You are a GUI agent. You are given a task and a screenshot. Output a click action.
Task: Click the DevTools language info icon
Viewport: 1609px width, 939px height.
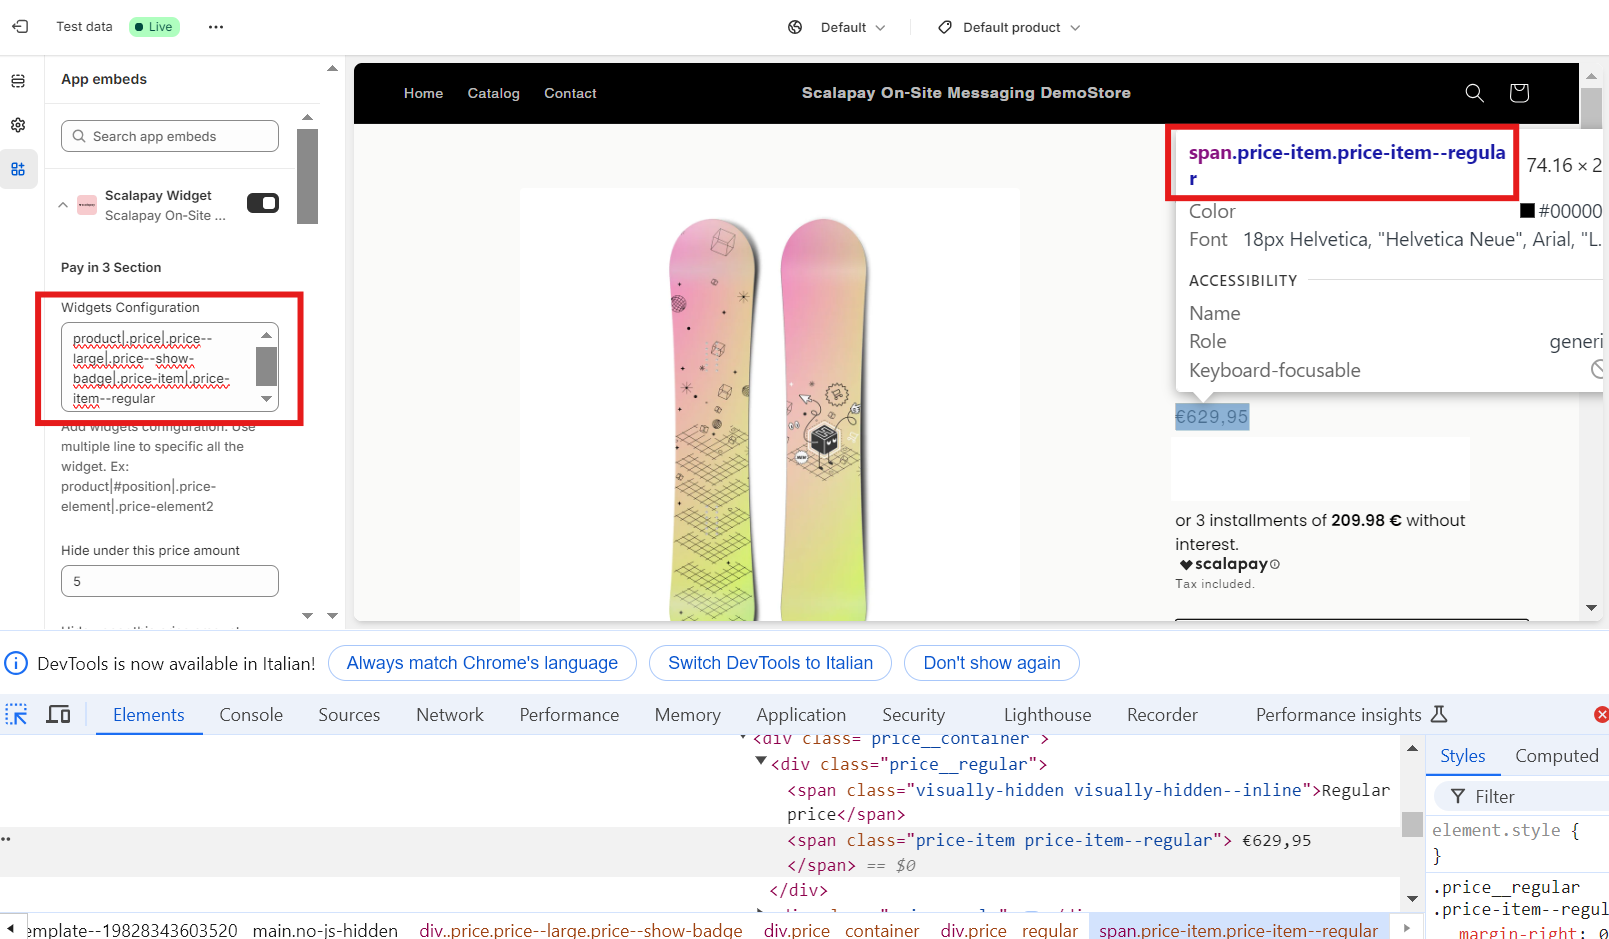pyautogui.click(x=16, y=663)
